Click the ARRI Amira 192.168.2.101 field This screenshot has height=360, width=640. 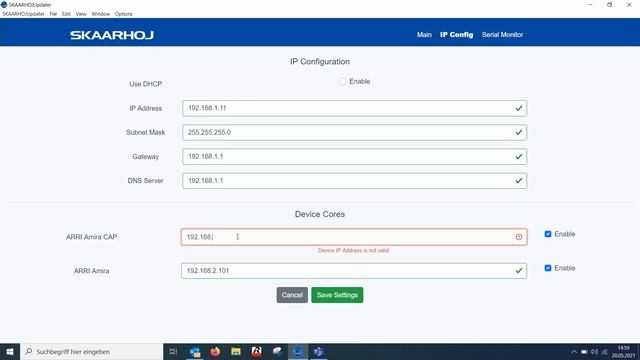[354, 271]
